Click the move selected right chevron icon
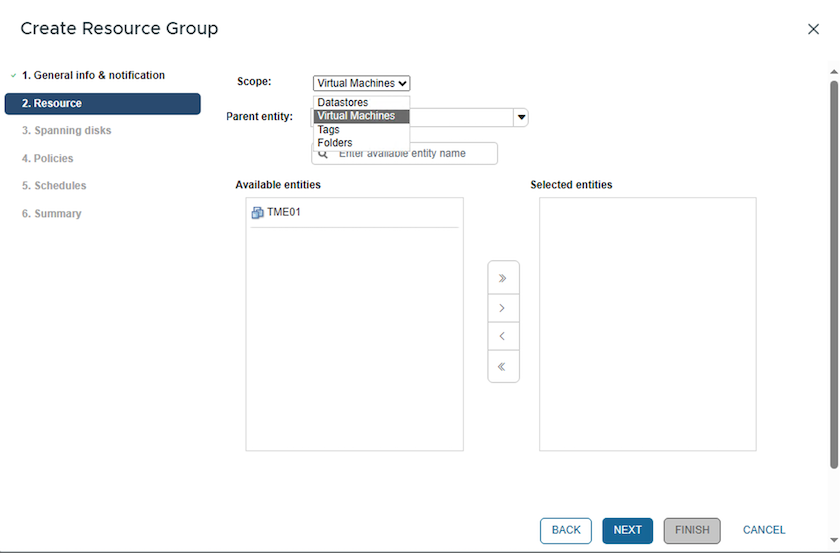 pyautogui.click(x=502, y=308)
